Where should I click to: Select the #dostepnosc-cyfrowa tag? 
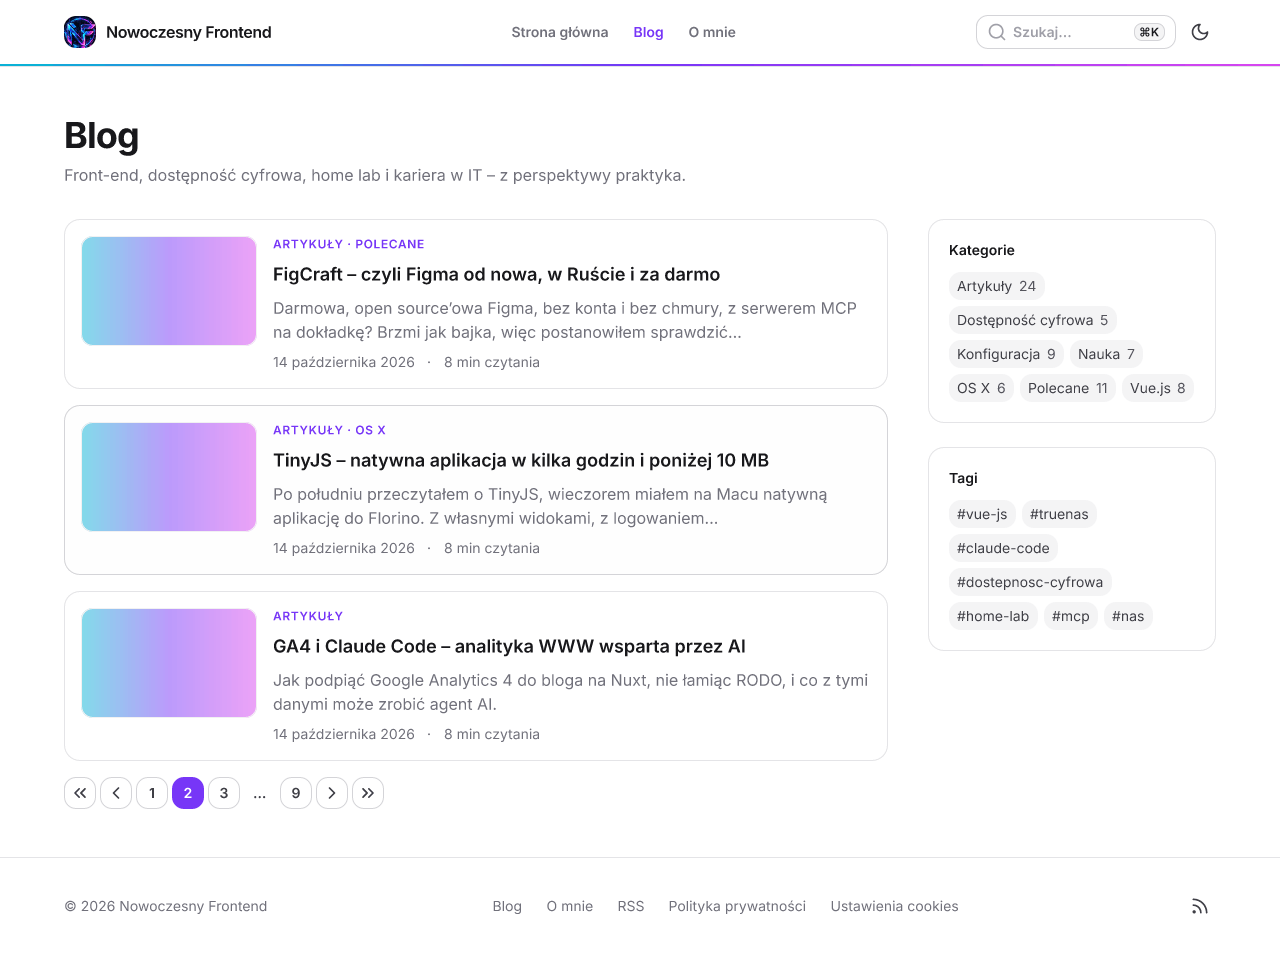(1030, 582)
